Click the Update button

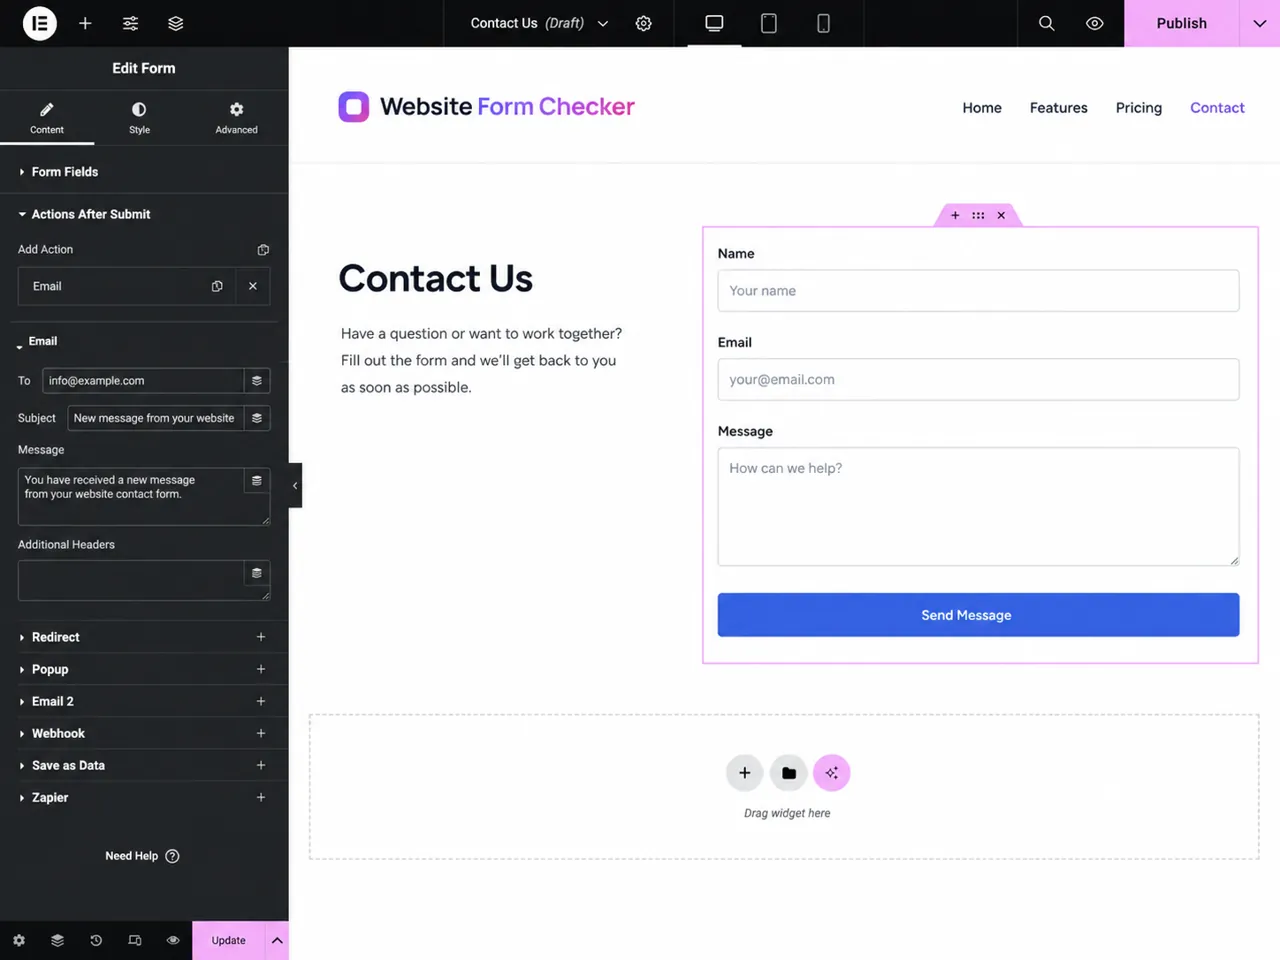[x=228, y=940]
